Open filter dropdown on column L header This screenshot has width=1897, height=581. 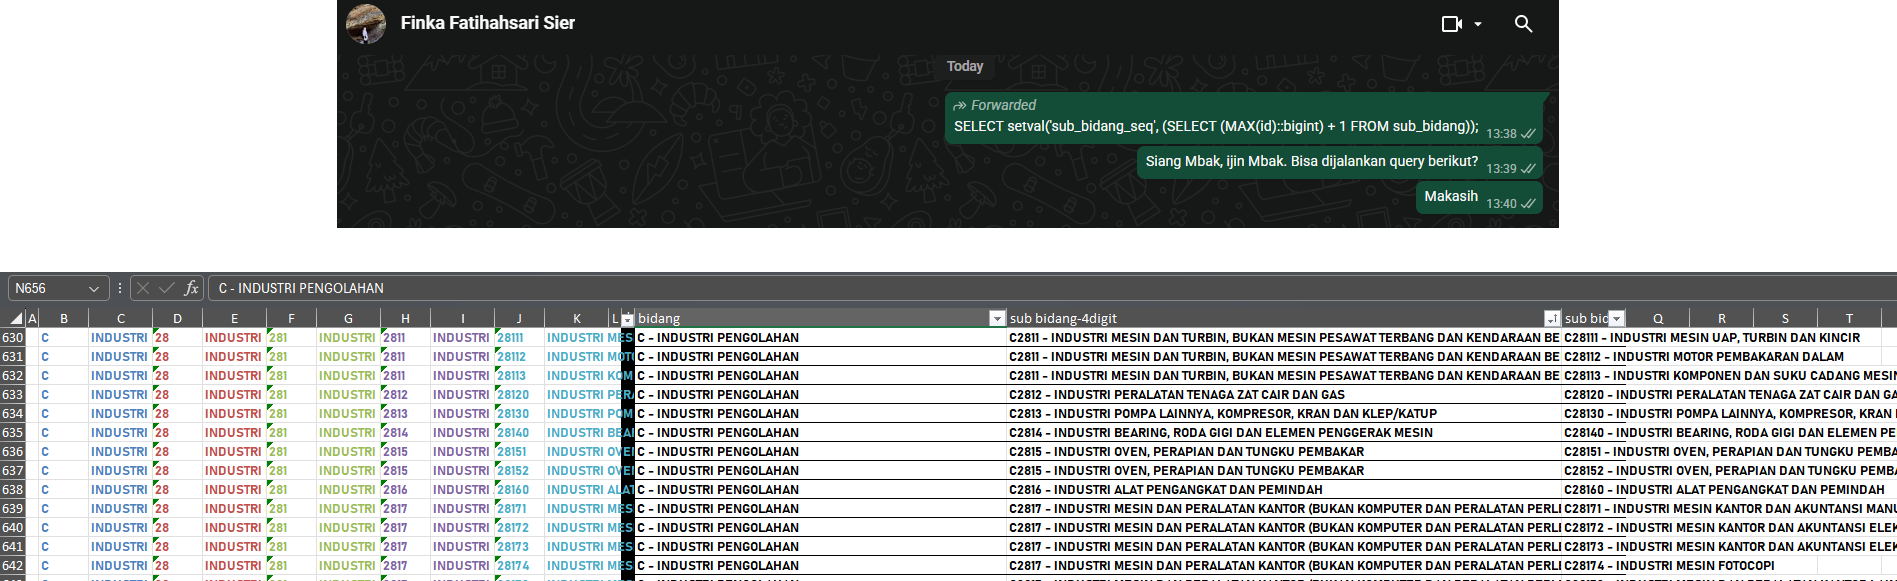point(627,320)
